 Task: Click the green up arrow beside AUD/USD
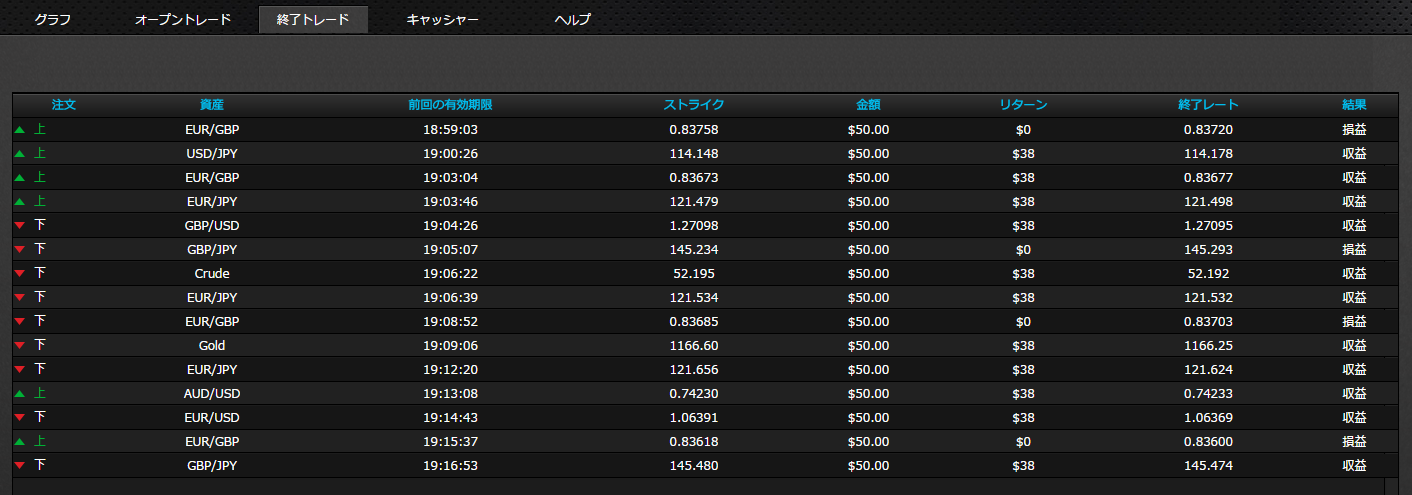pyautogui.click(x=19, y=394)
